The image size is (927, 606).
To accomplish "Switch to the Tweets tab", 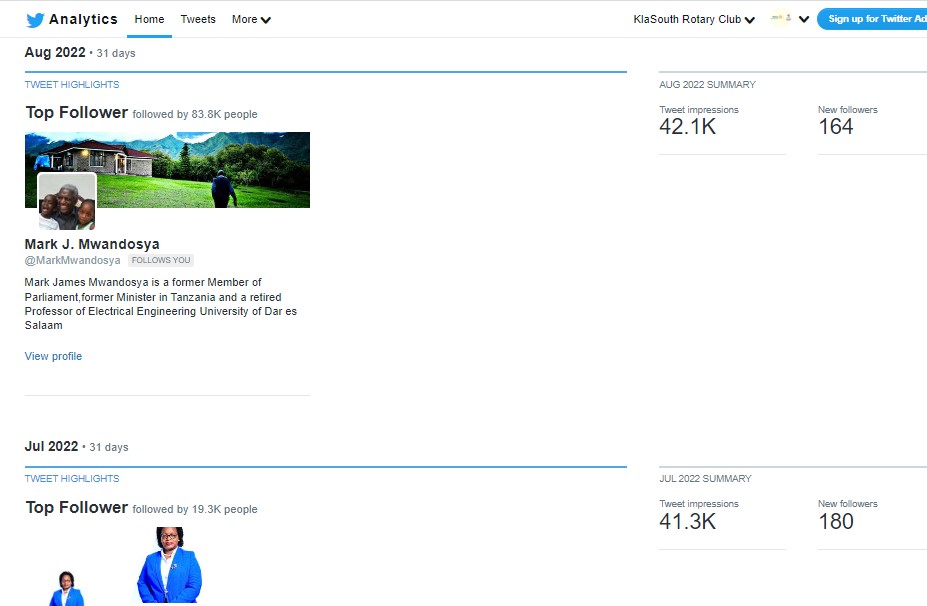I will pyautogui.click(x=198, y=20).
